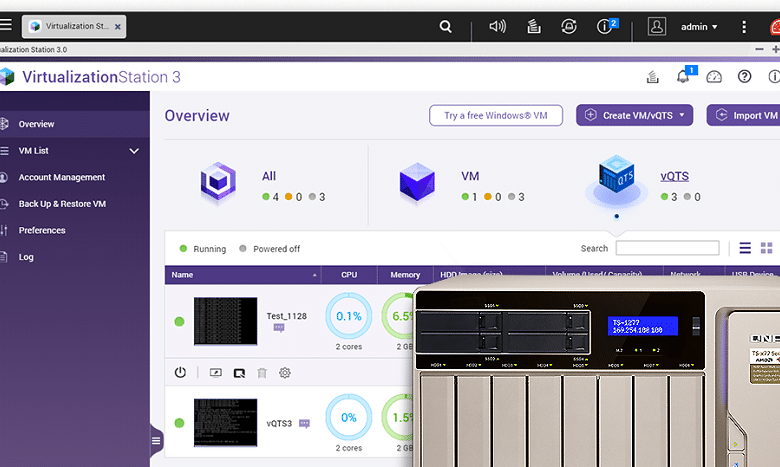
Task: Collapse the sidebar with the handle button
Action: pyautogui.click(x=156, y=441)
